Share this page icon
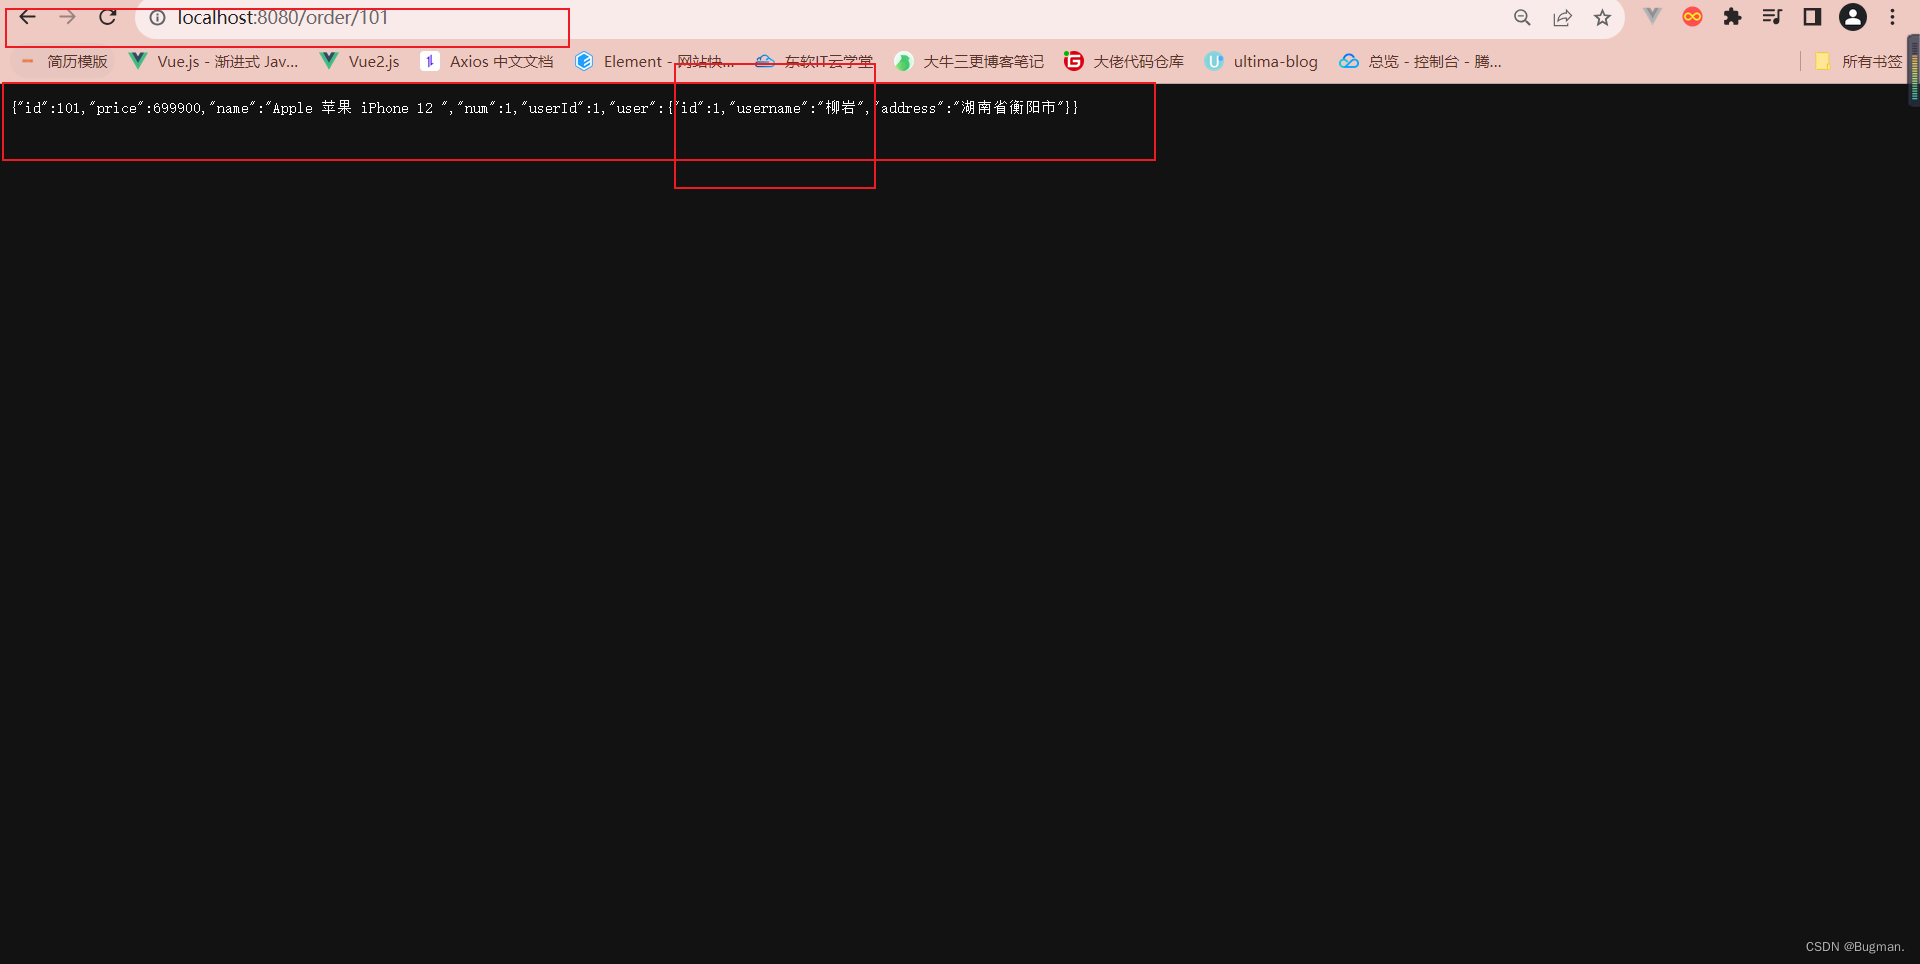The image size is (1920, 964). [1562, 18]
